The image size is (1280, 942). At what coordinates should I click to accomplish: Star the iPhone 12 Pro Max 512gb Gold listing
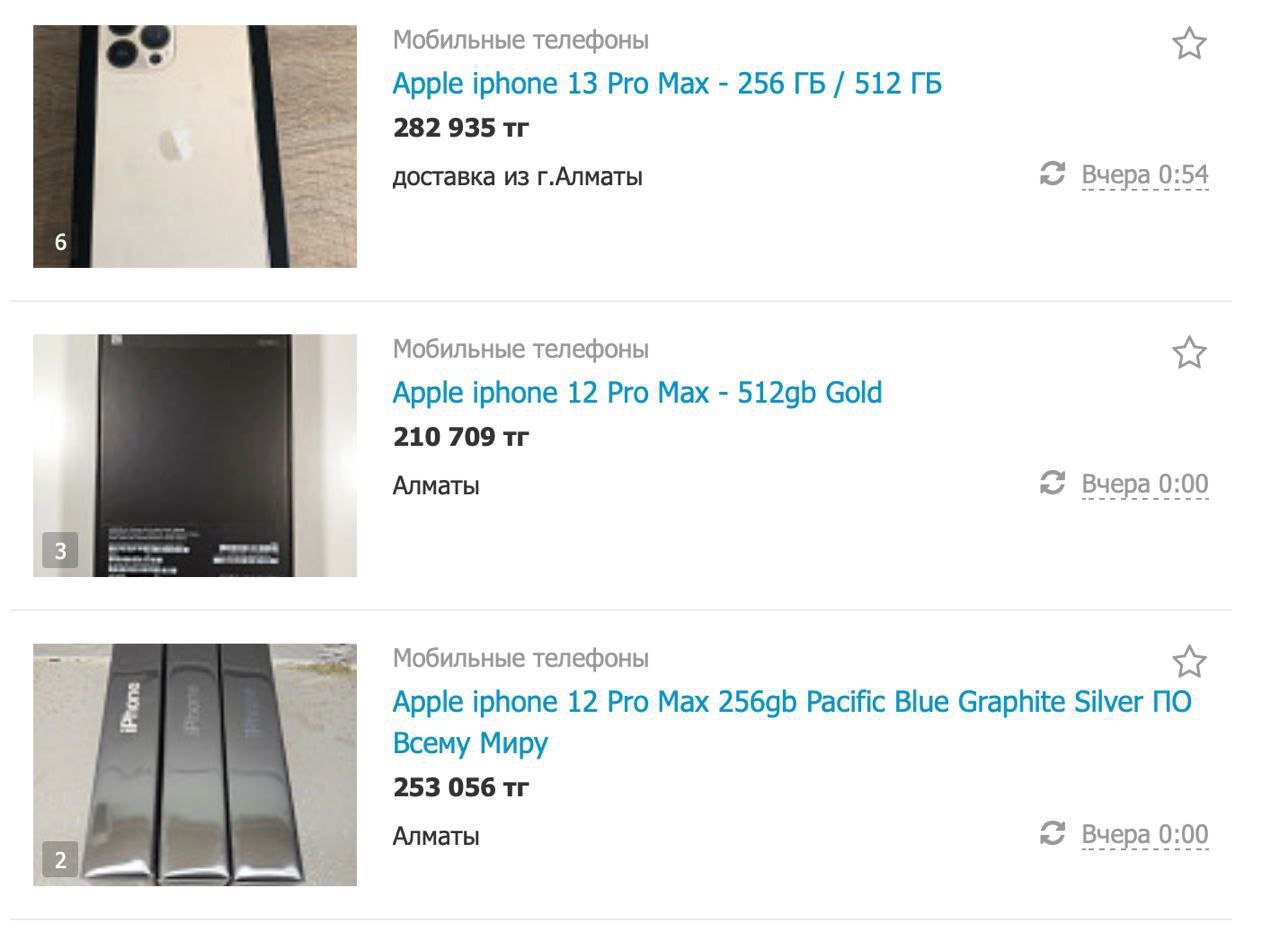click(x=1189, y=353)
